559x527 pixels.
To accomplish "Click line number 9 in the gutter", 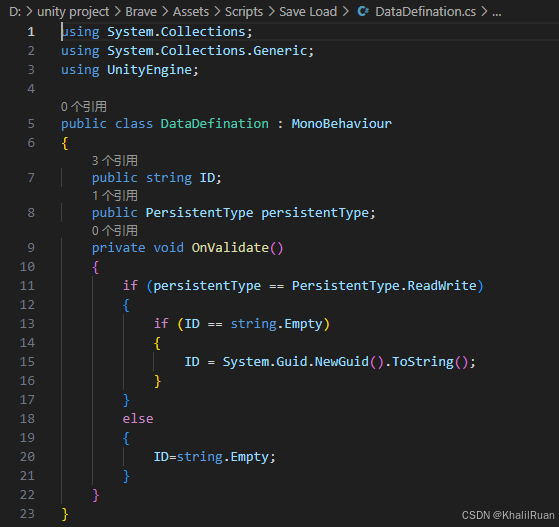I will coord(31,248).
